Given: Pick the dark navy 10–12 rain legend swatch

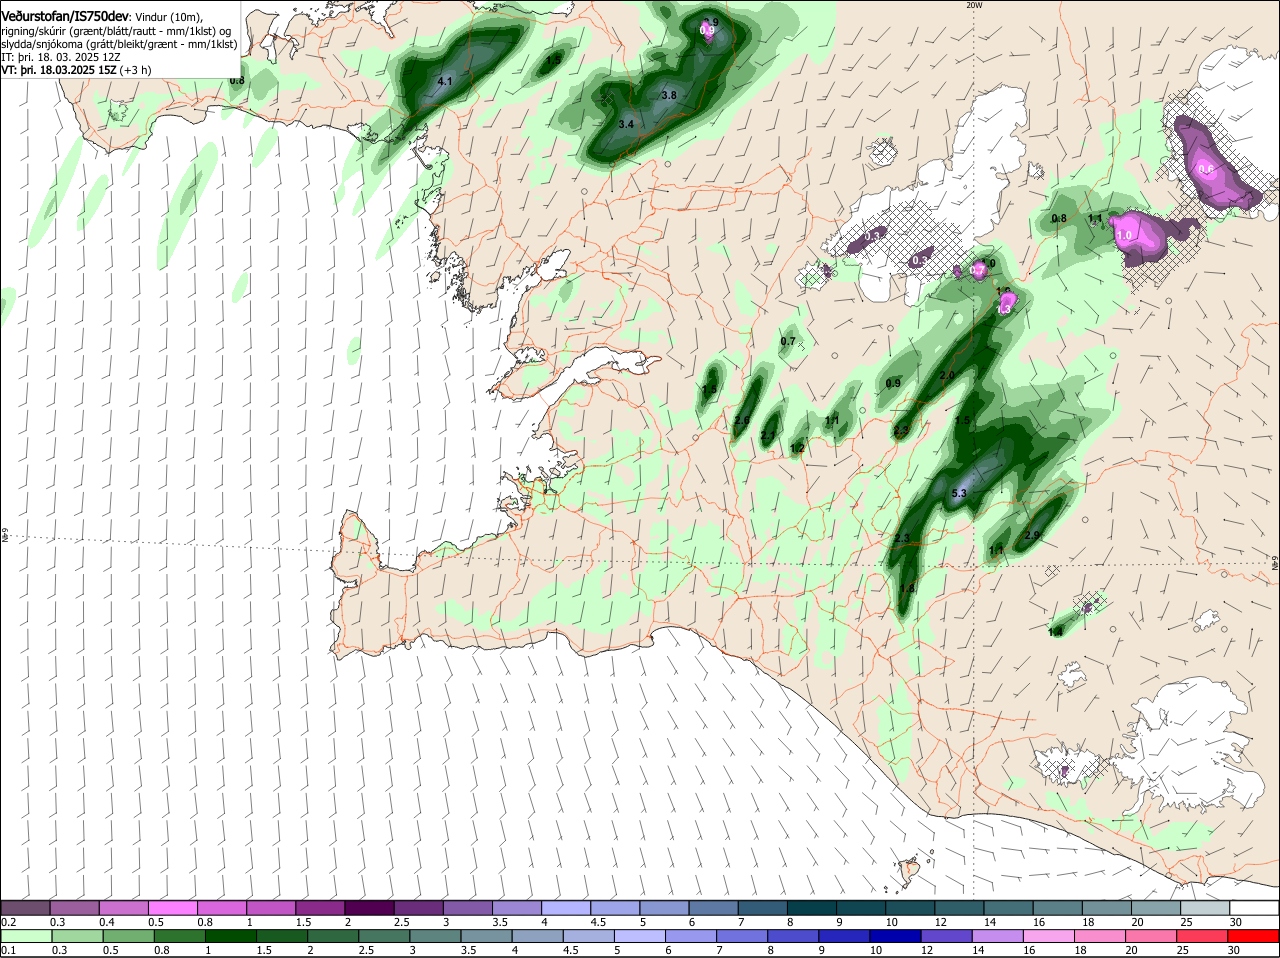Looking at the screenshot, I should [896, 937].
